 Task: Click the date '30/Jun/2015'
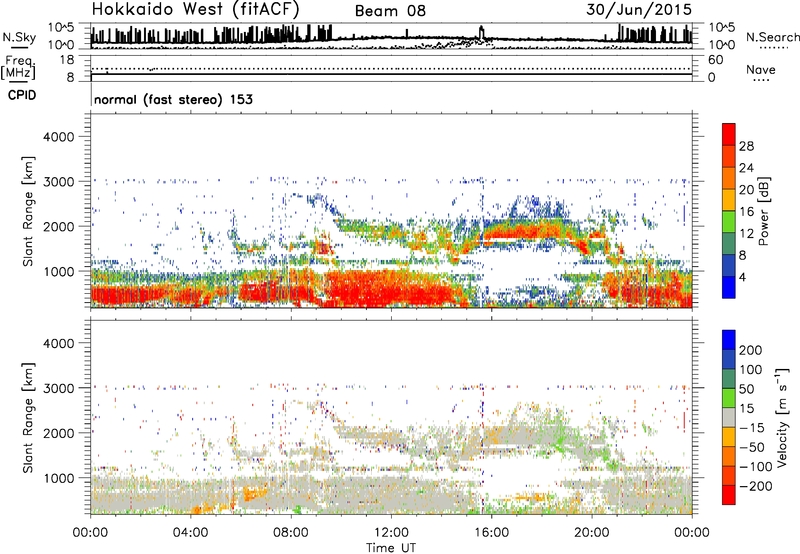pyautogui.click(x=639, y=9)
